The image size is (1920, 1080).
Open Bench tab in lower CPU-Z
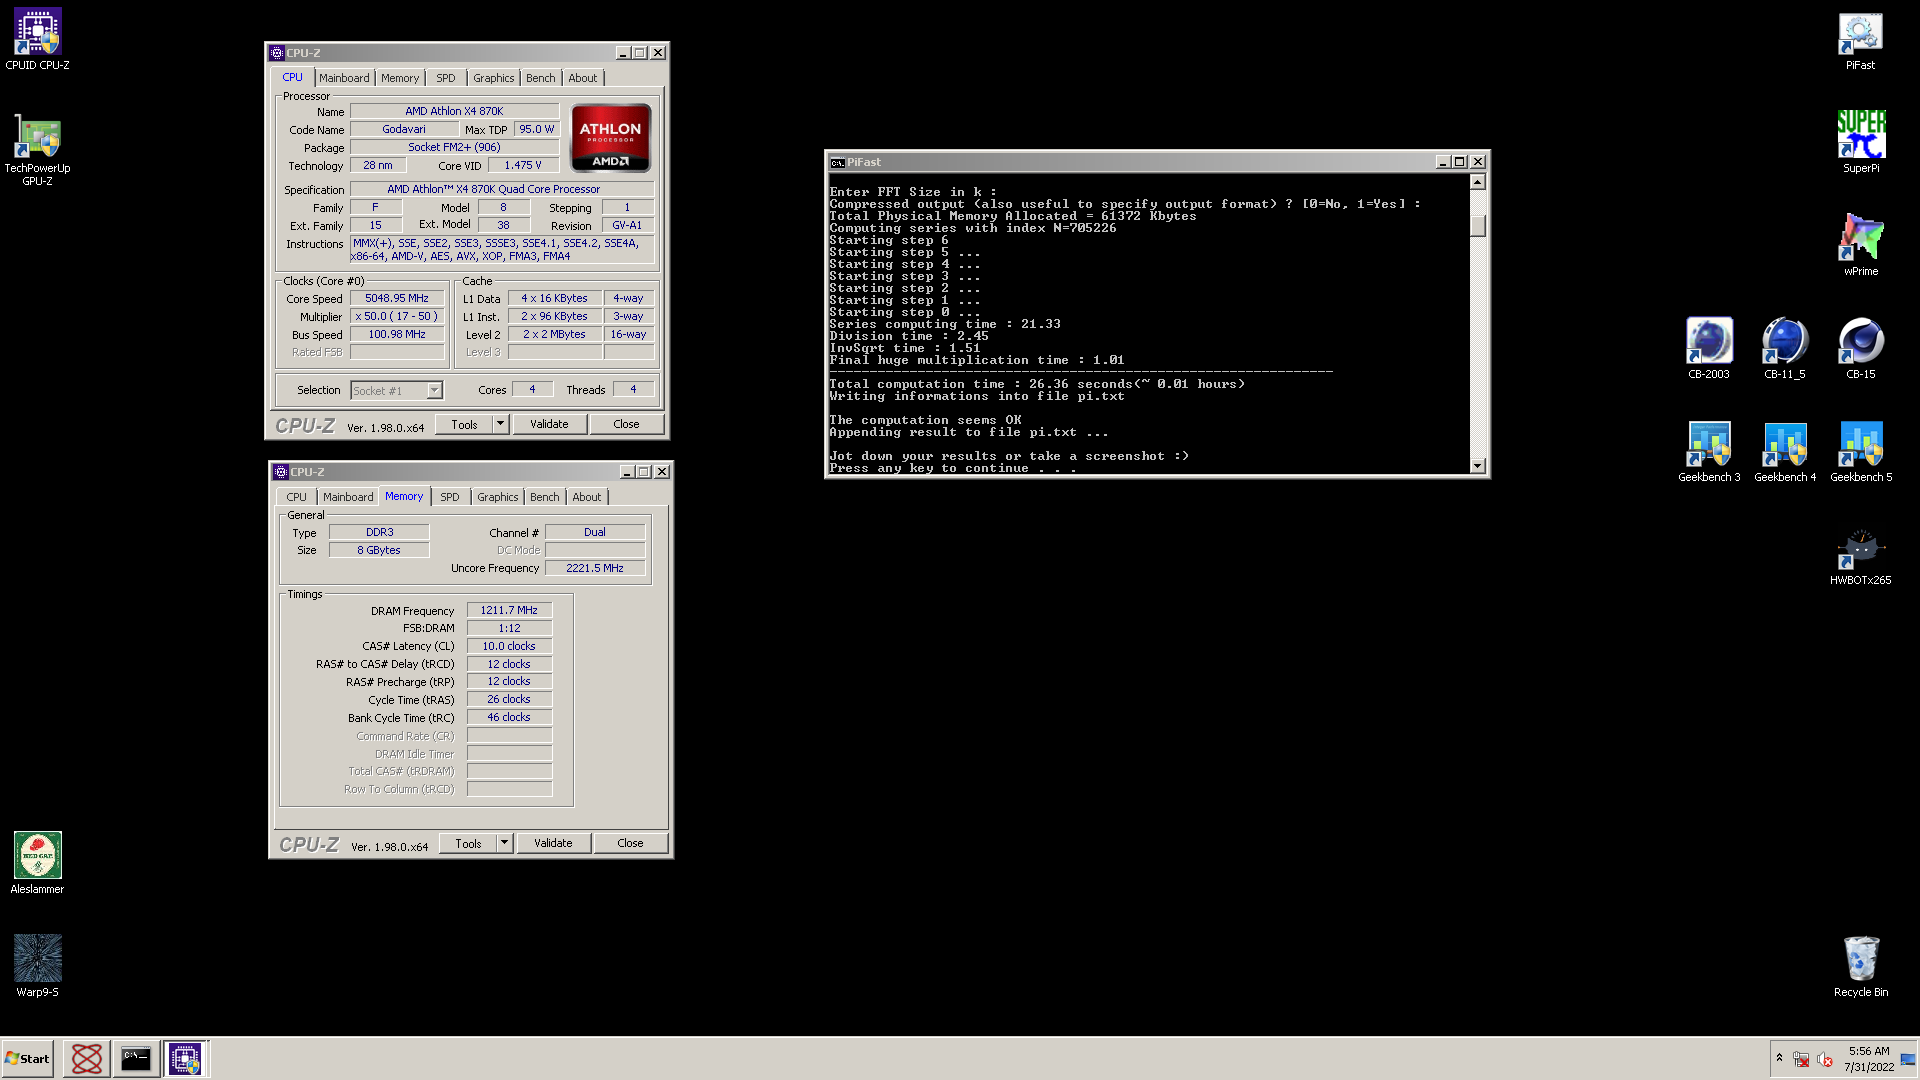pyautogui.click(x=544, y=497)
